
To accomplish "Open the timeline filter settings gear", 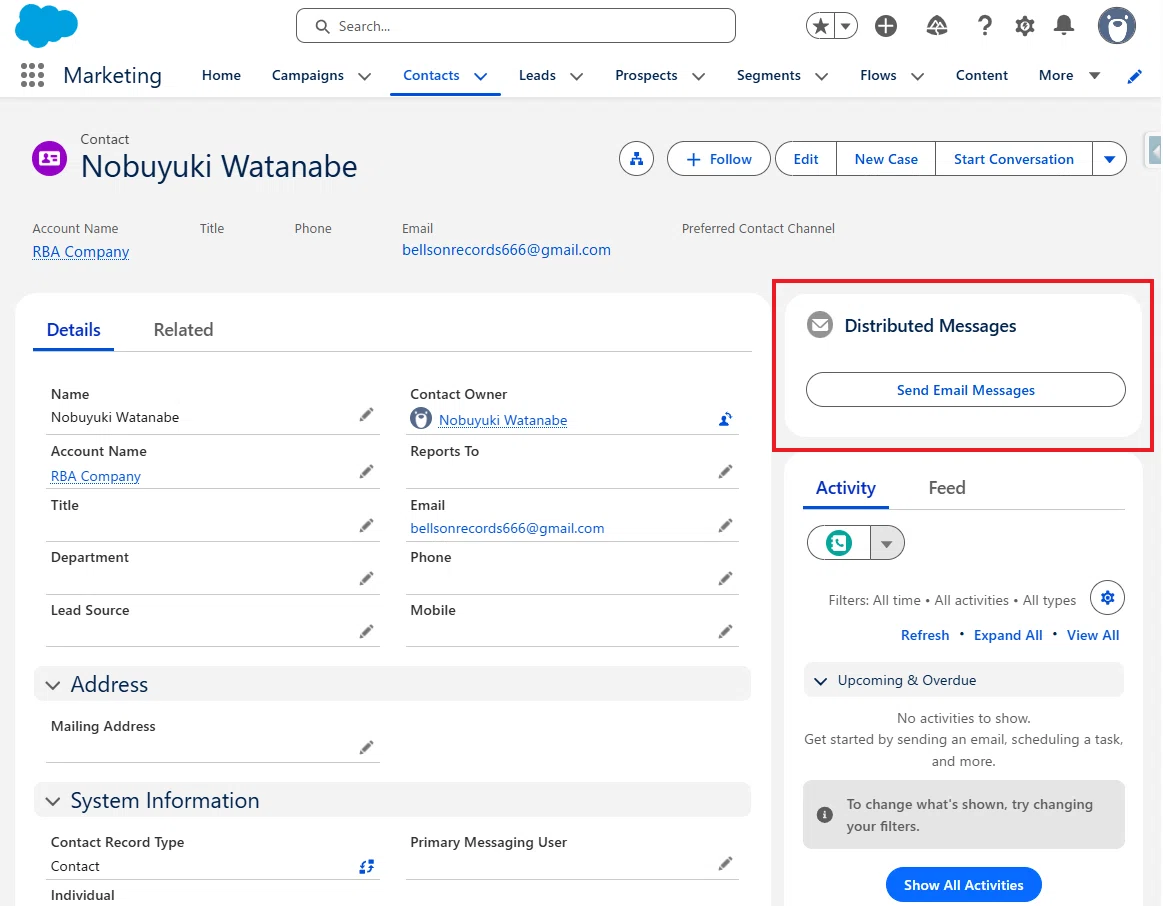I will click(1107, 598).
